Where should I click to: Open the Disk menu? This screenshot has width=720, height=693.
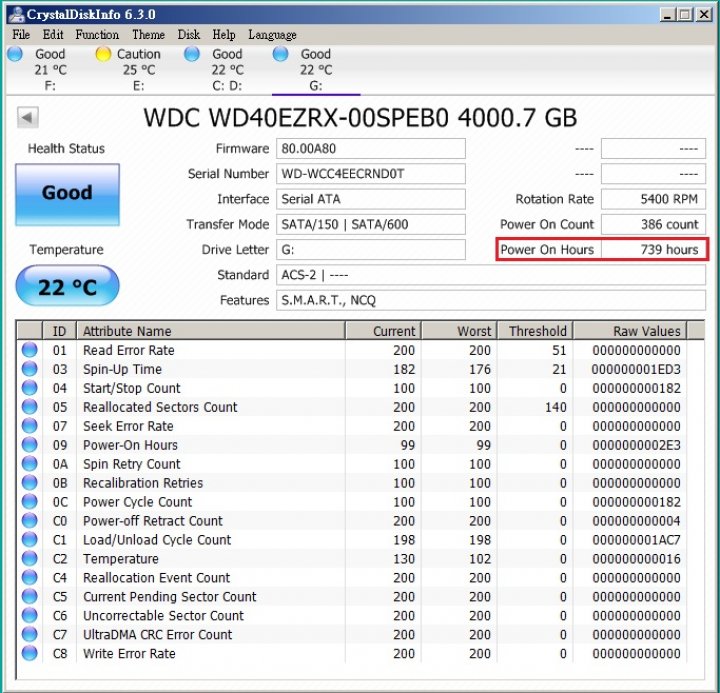tap(189, 34)
